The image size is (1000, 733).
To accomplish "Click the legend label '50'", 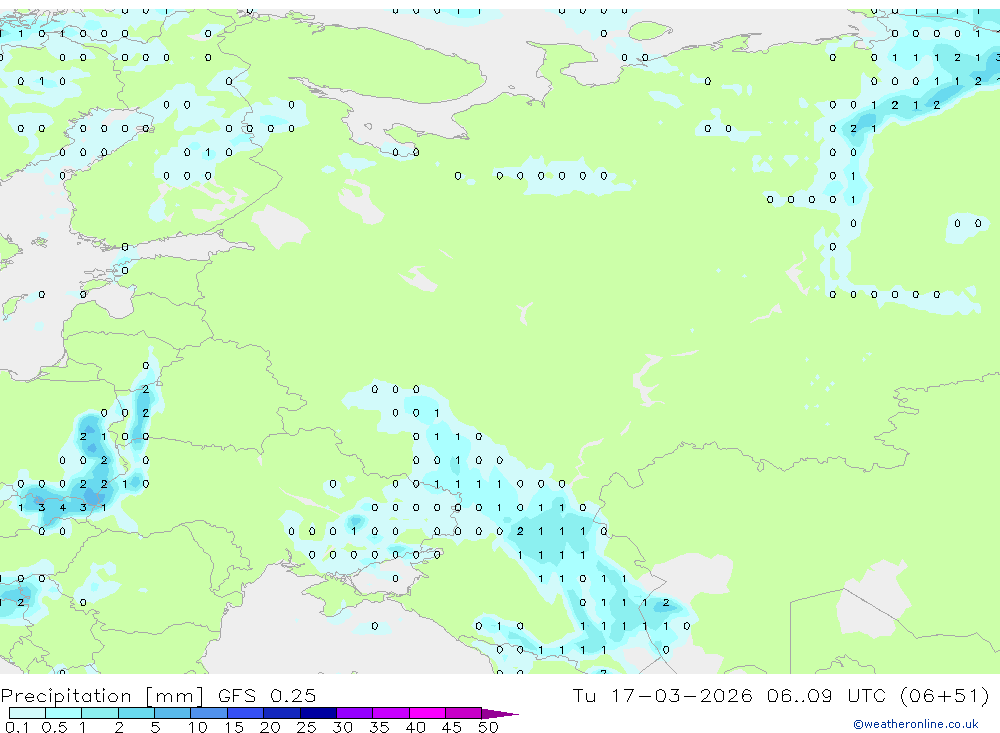I will (x=488, y=727).
